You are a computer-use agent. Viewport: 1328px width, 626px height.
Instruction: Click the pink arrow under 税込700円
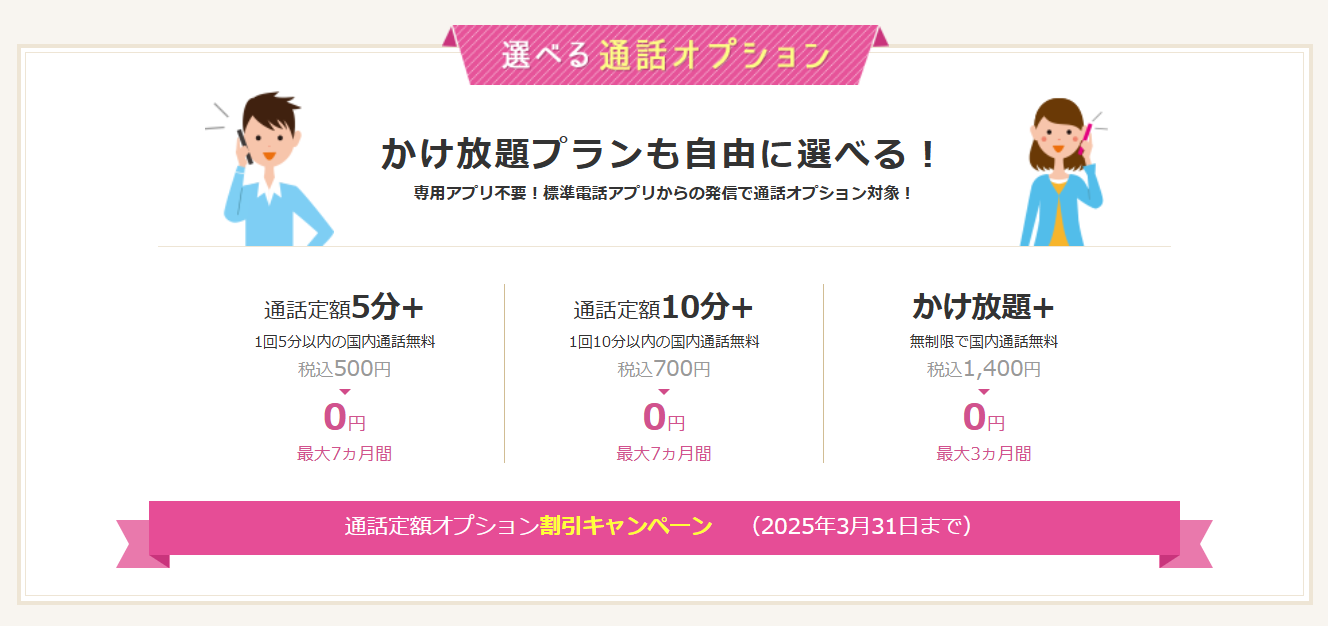click(664, 391)
